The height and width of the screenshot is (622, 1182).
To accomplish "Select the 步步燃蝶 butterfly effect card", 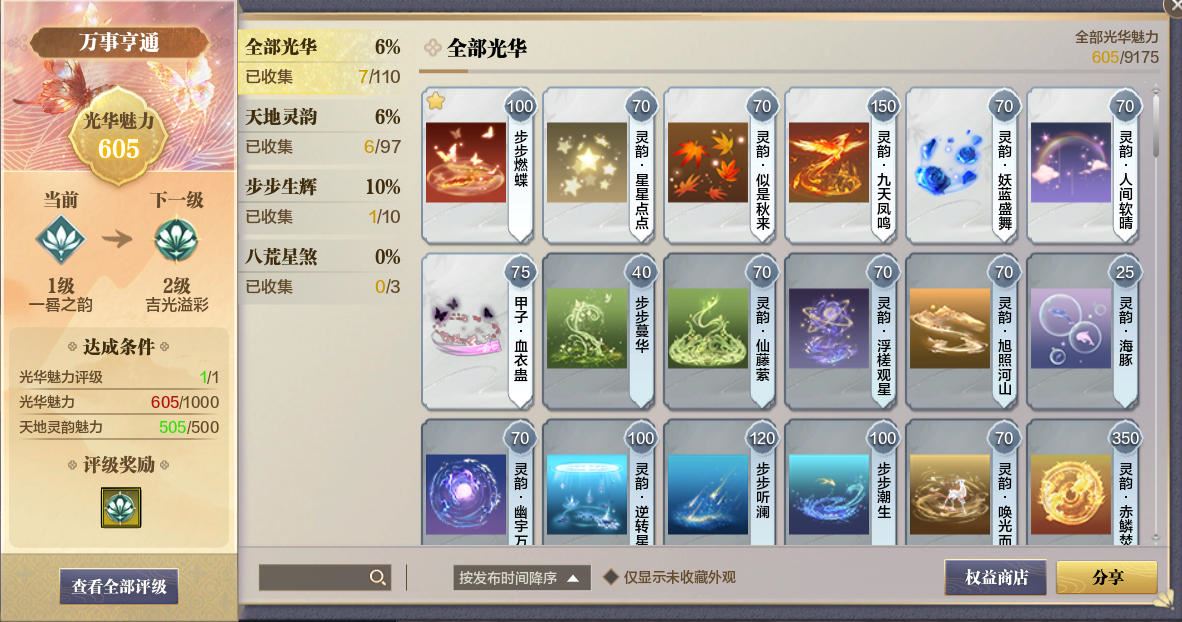I will tap(479, 166).
